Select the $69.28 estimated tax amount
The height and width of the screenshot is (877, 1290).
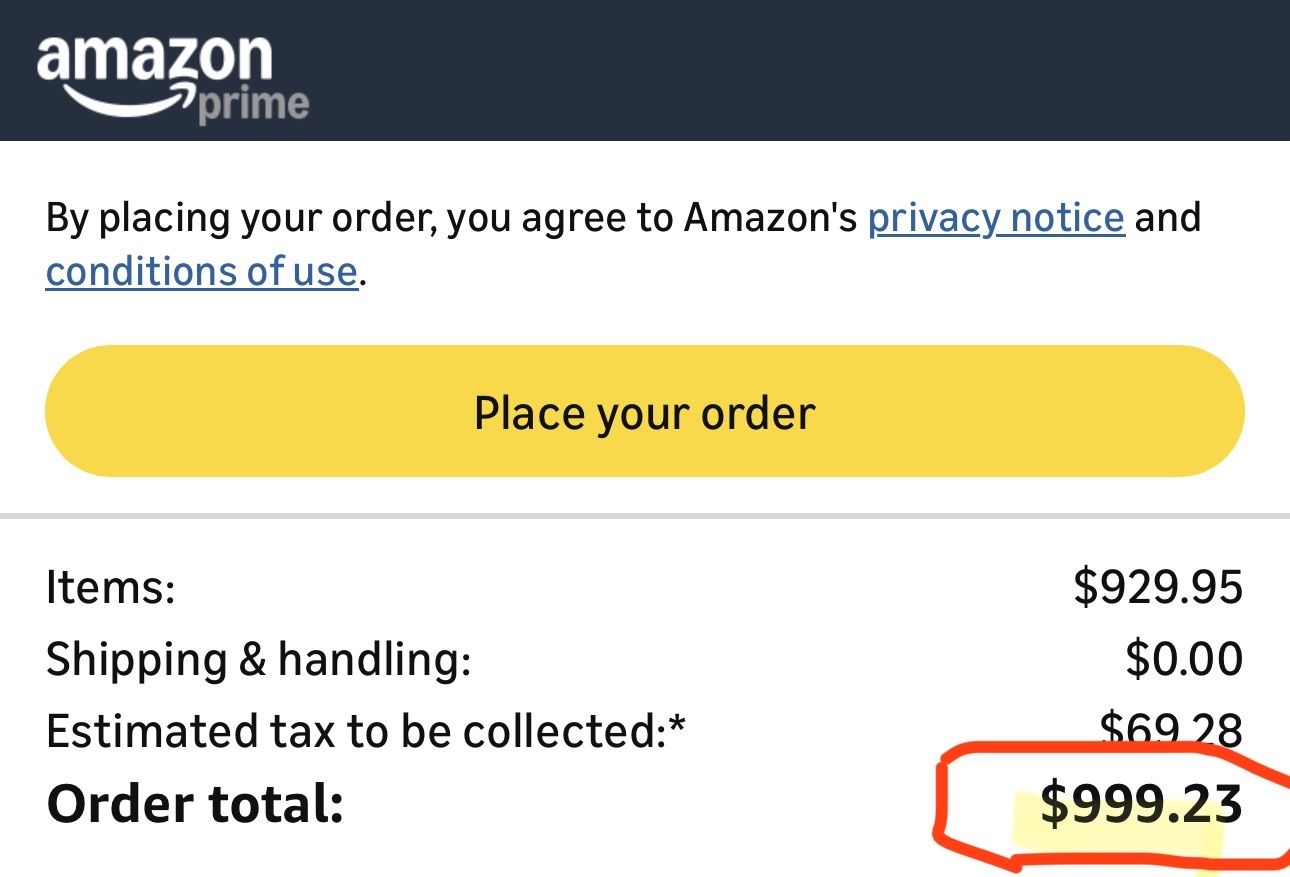coord(1170,728)
